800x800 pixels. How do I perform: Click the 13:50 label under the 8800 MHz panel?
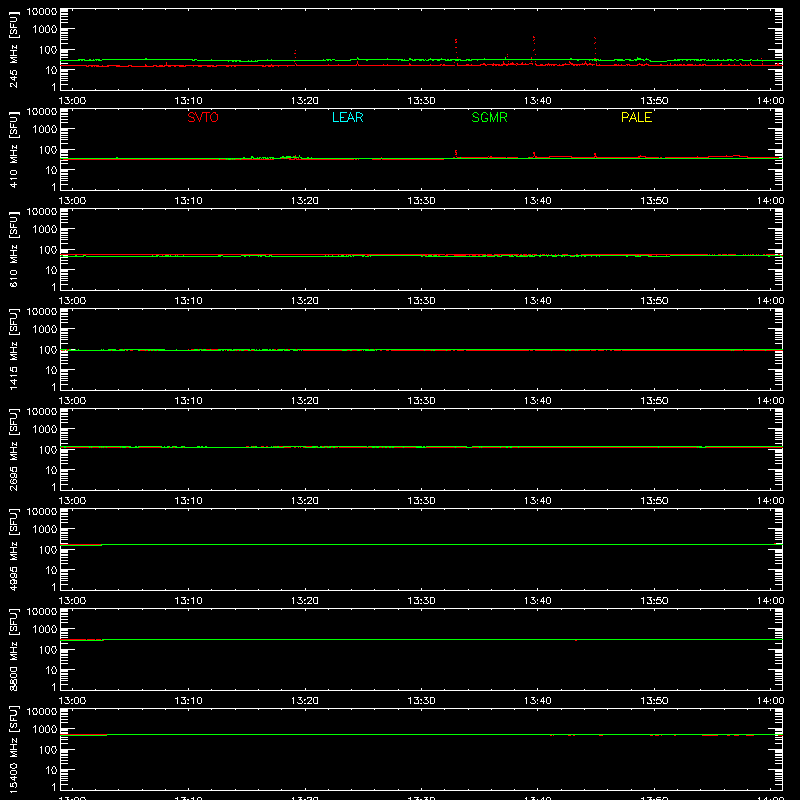coord(654,701)
